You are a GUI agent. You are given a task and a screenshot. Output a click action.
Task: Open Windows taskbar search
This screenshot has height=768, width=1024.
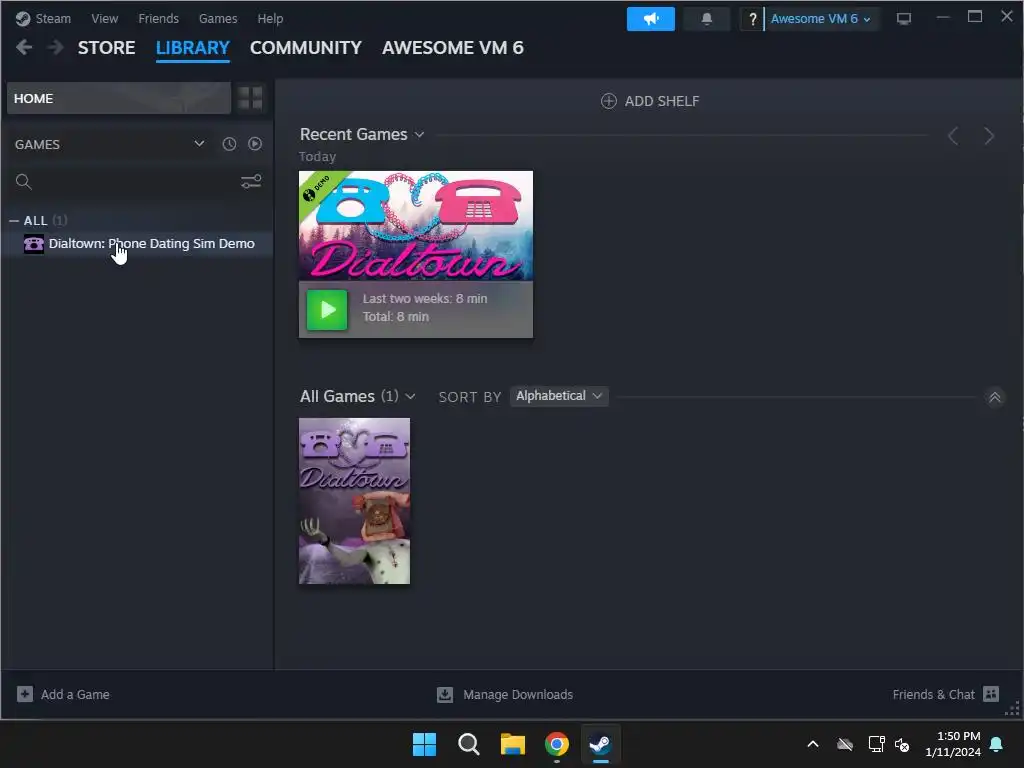coord(469,744)
